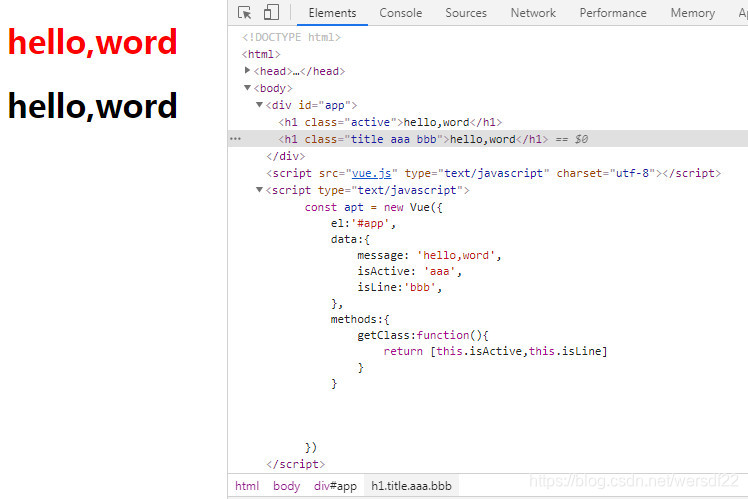Screen dimensions: 748x499
Task: Click the == $0 marker text
Action: [x=572, y=139]
